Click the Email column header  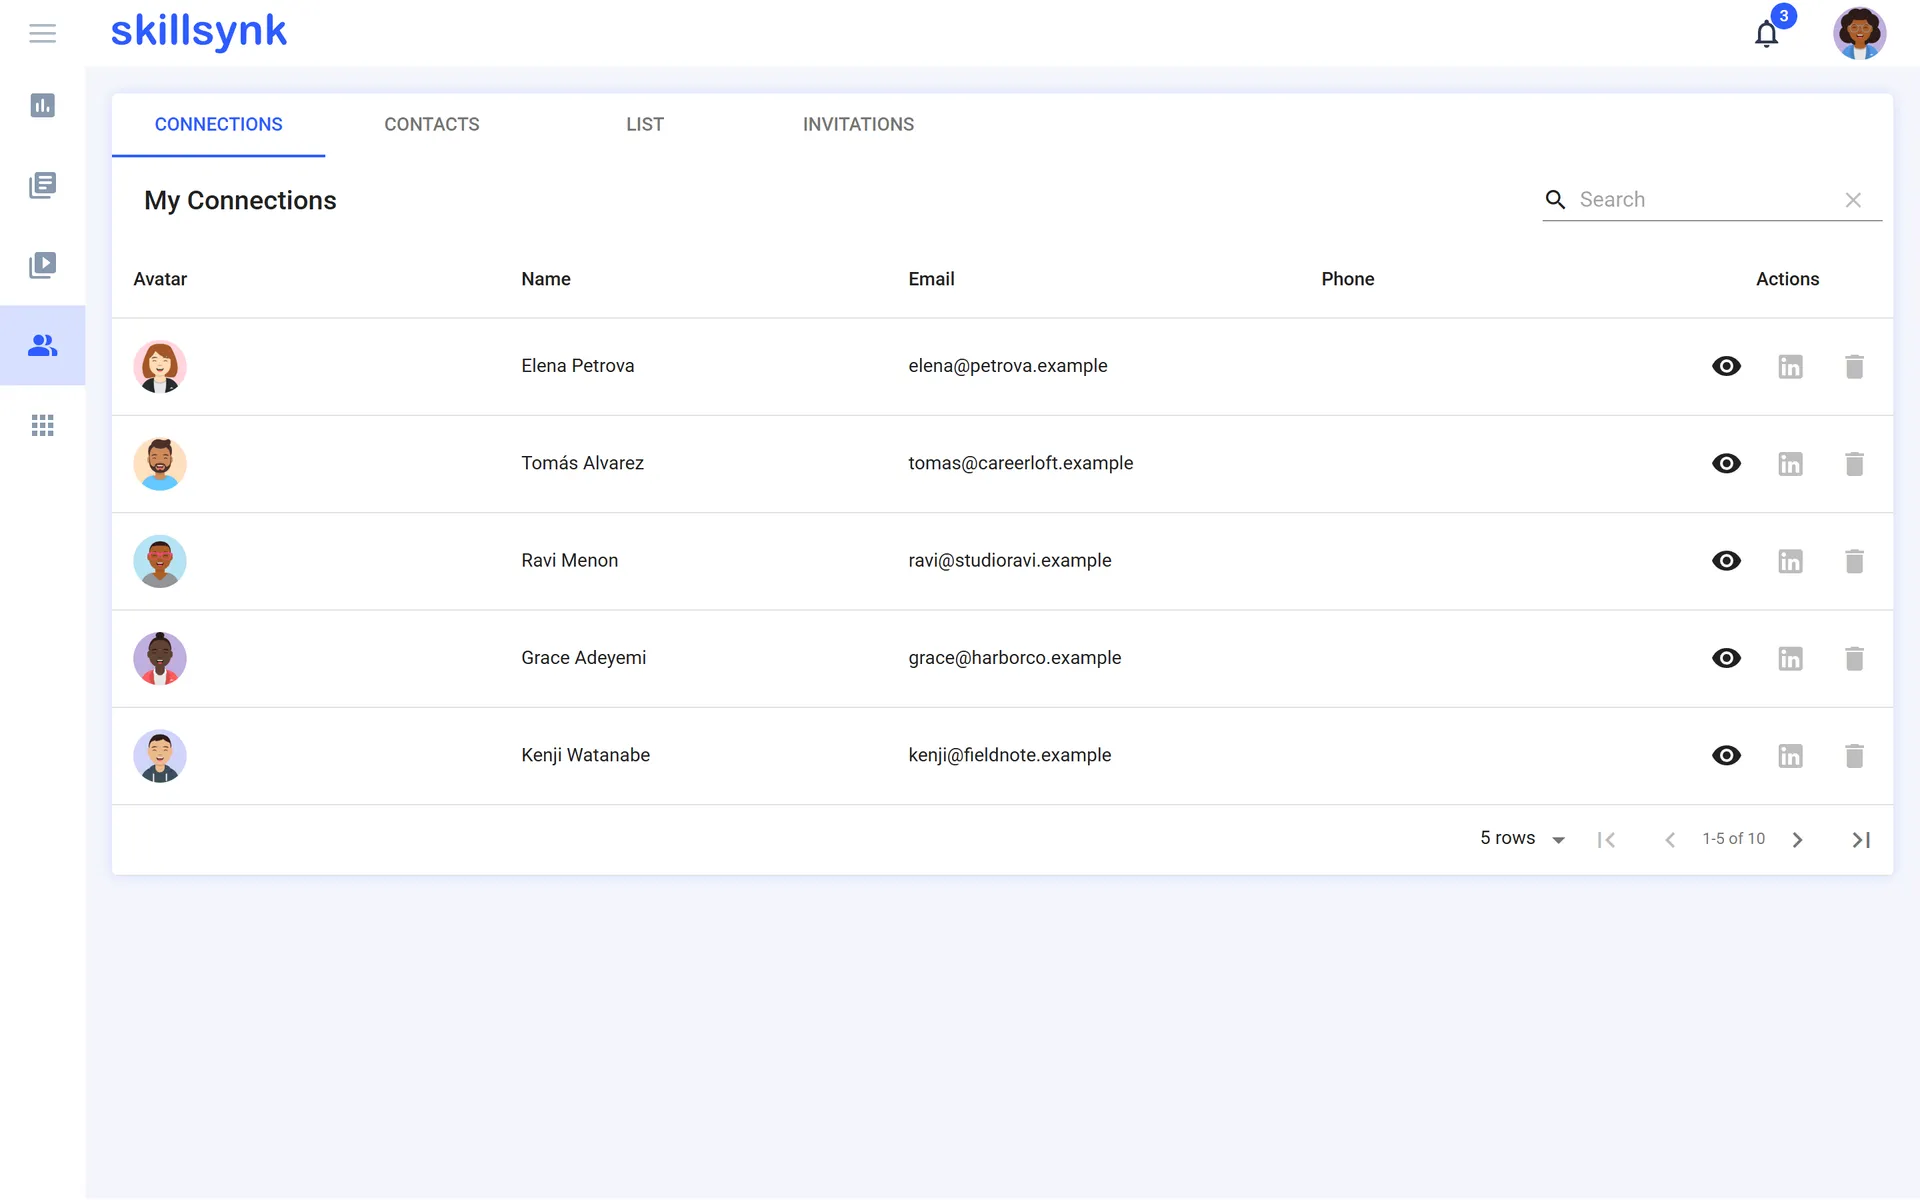point(931,279)
